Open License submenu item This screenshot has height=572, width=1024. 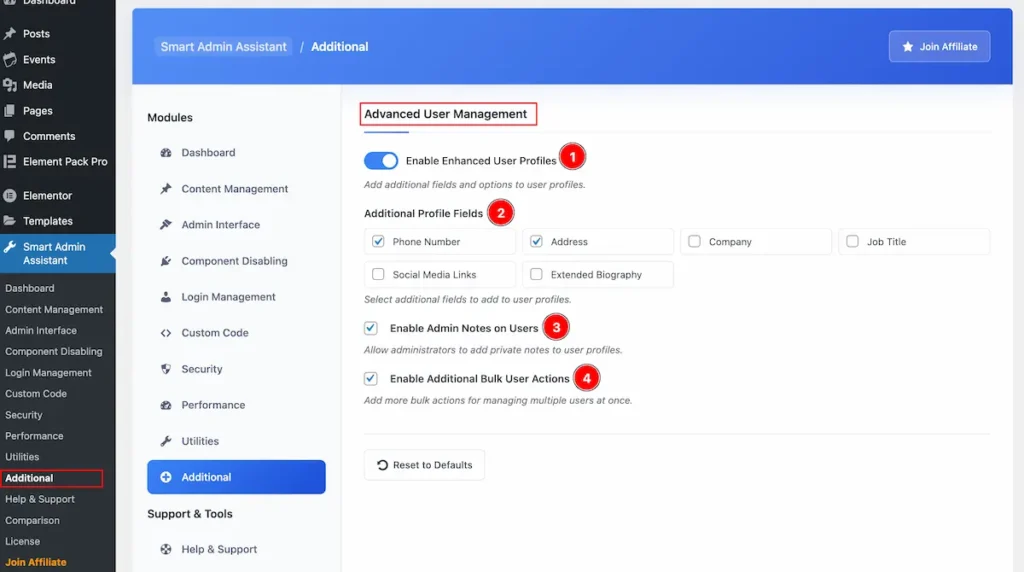(x=23, y=541)
